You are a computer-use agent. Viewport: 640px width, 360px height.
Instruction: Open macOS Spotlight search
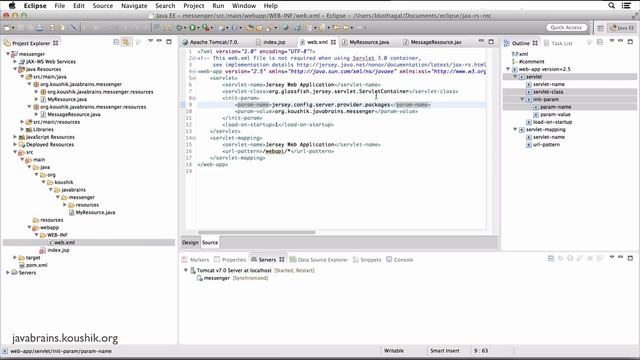tap(611, 5)
